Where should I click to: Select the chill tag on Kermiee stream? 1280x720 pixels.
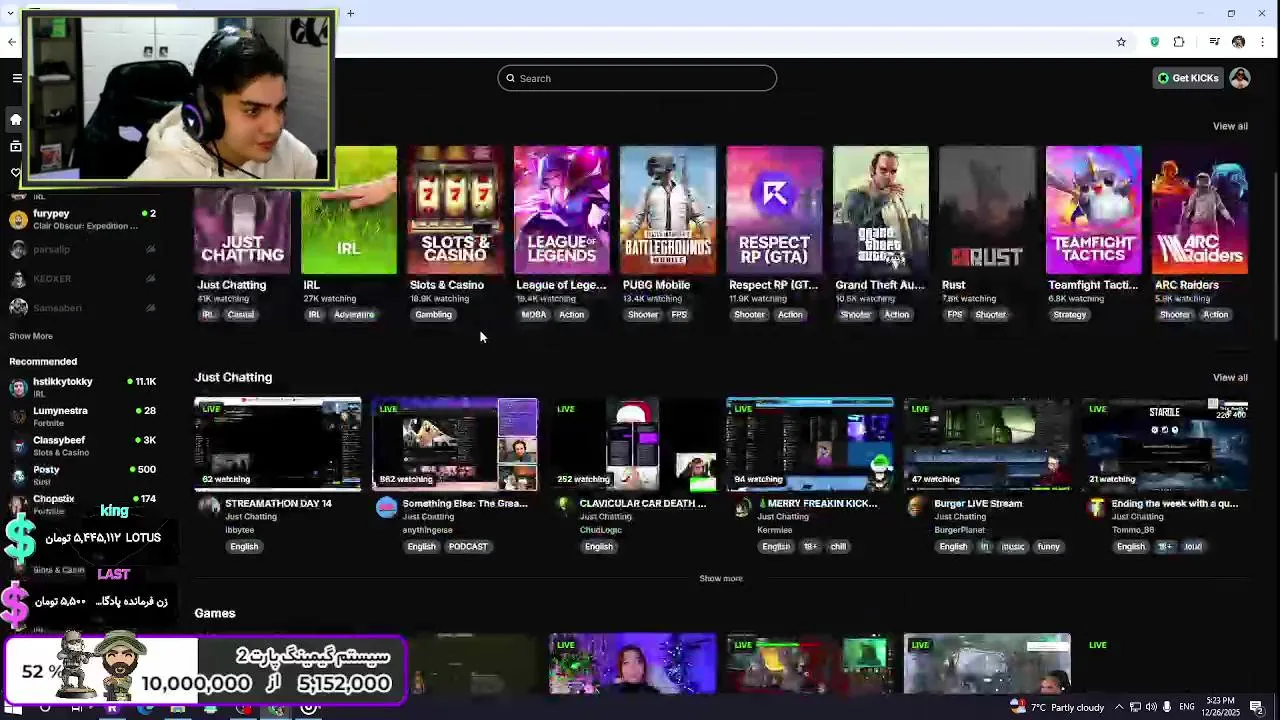tap(838, 547)
